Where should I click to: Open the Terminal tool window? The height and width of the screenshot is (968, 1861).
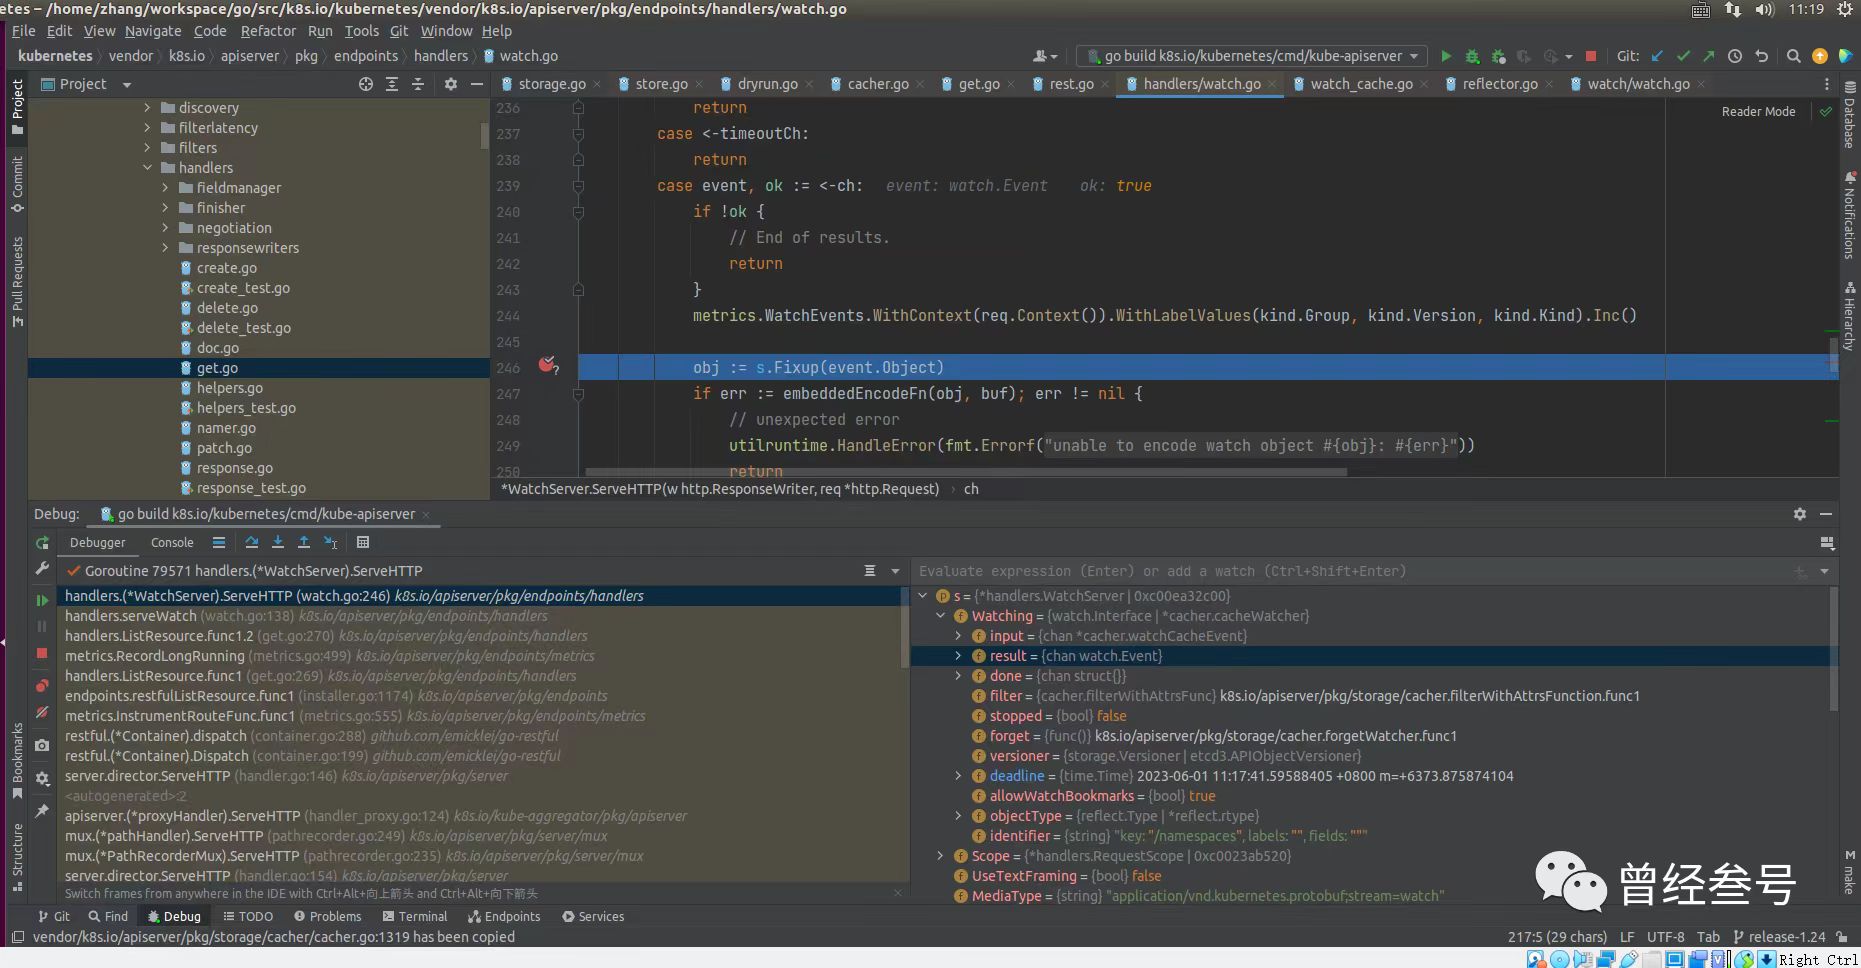point(414,916)
